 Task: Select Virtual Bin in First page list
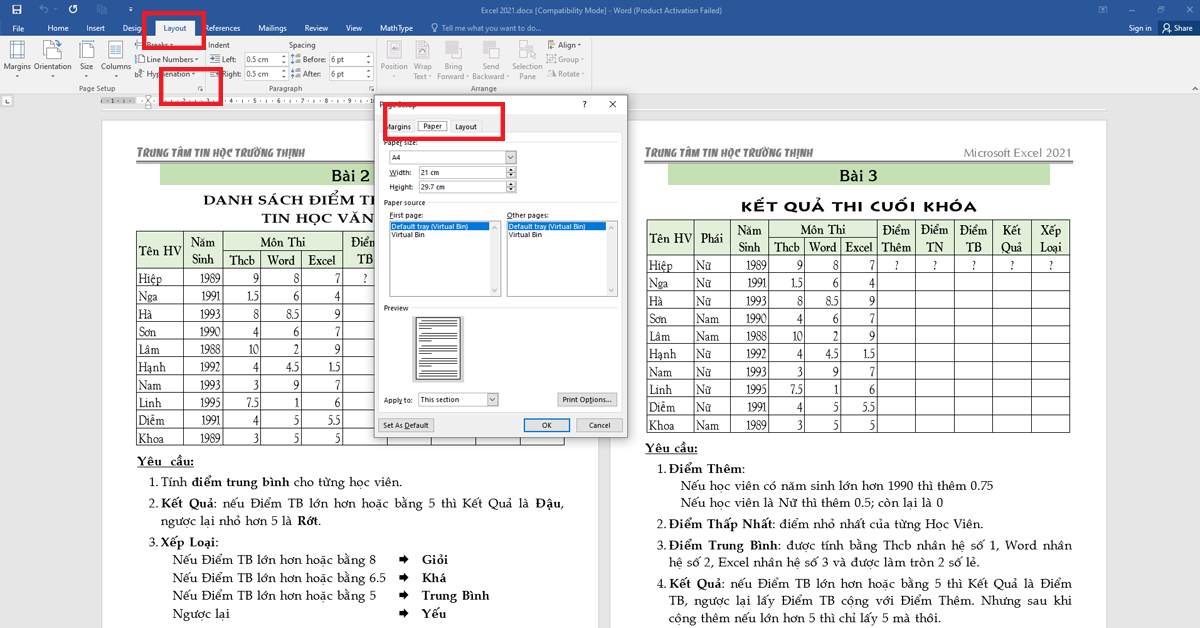coord(408,235)
